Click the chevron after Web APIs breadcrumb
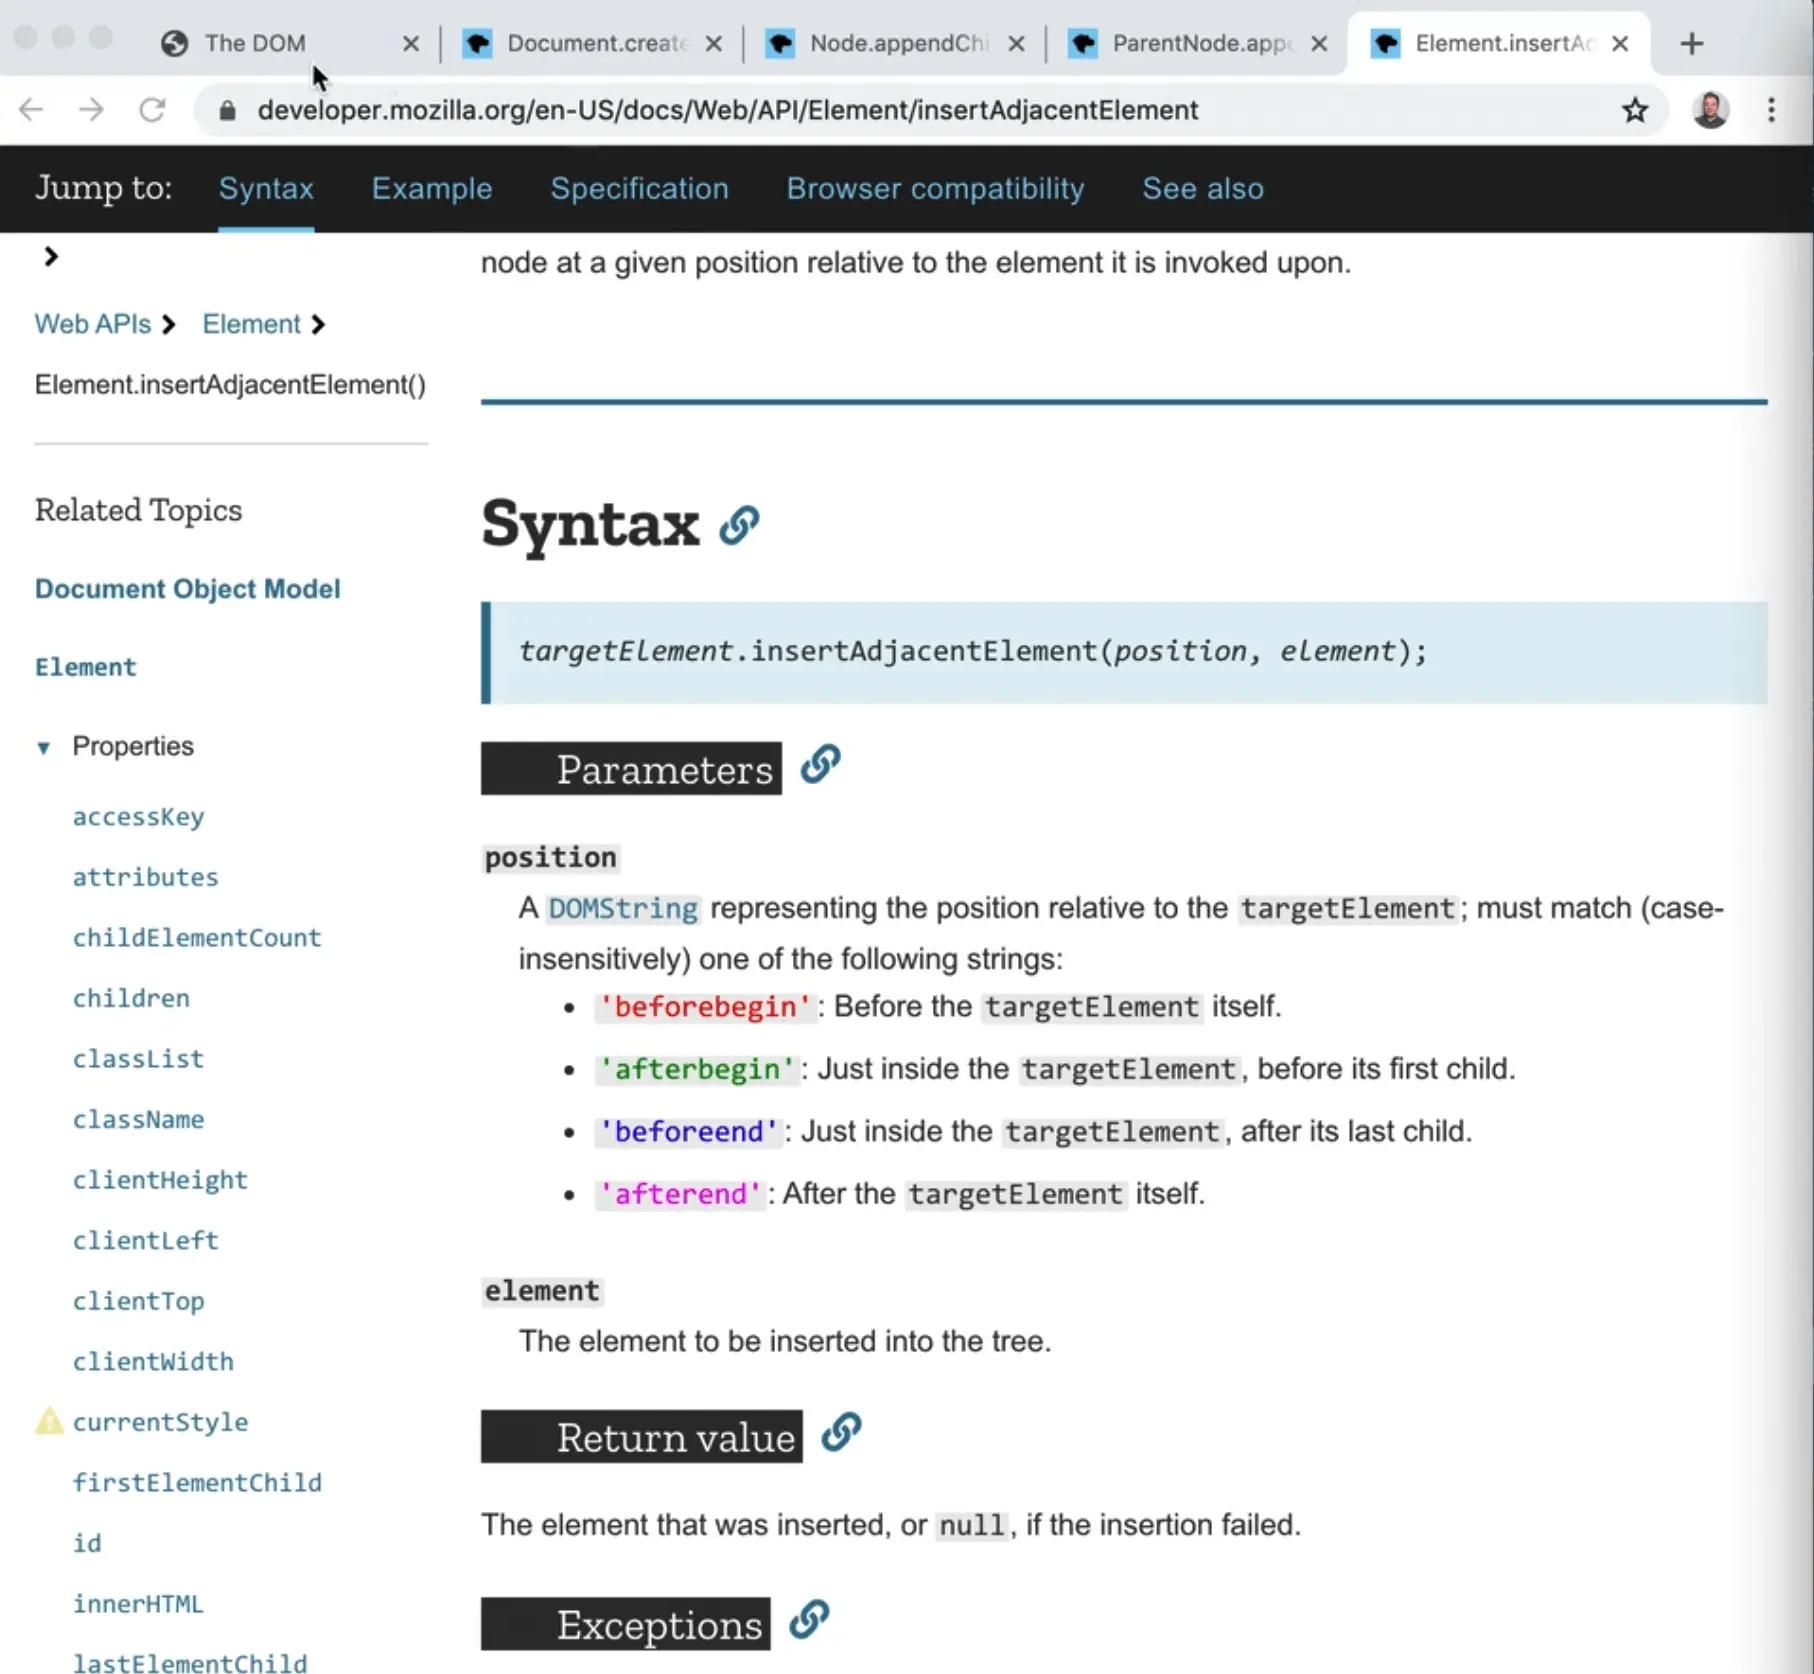 tap(169, 324)
